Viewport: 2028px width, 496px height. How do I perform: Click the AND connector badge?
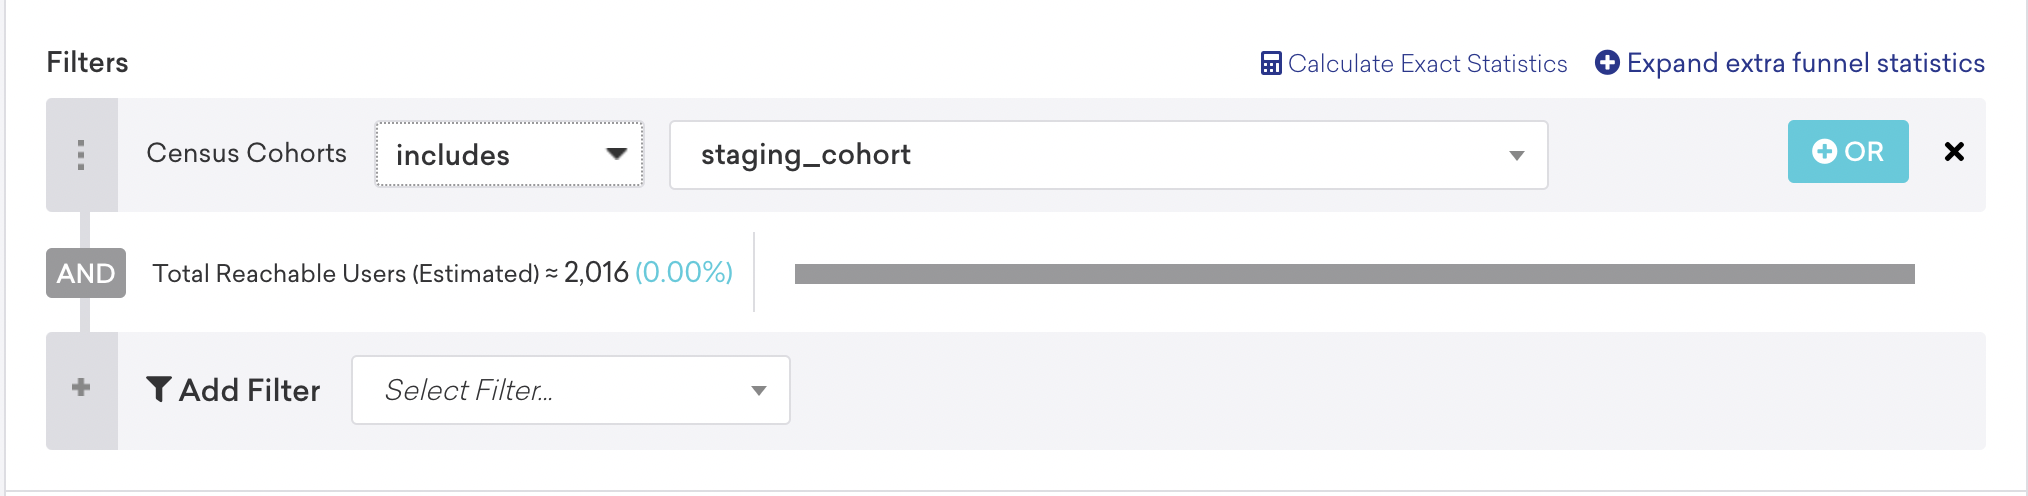click(x=86, y=273)
